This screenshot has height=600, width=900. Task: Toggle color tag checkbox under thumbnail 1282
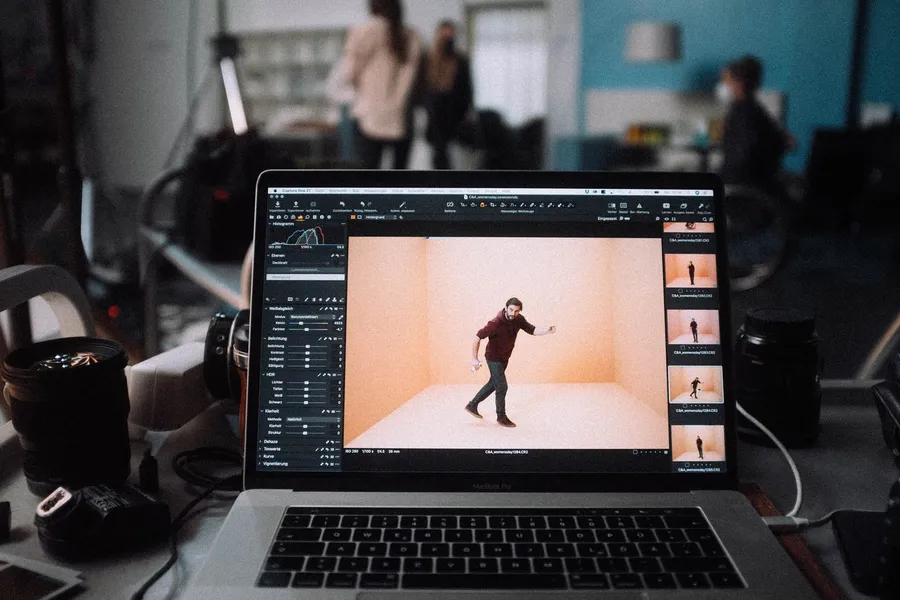coord(681,291)
